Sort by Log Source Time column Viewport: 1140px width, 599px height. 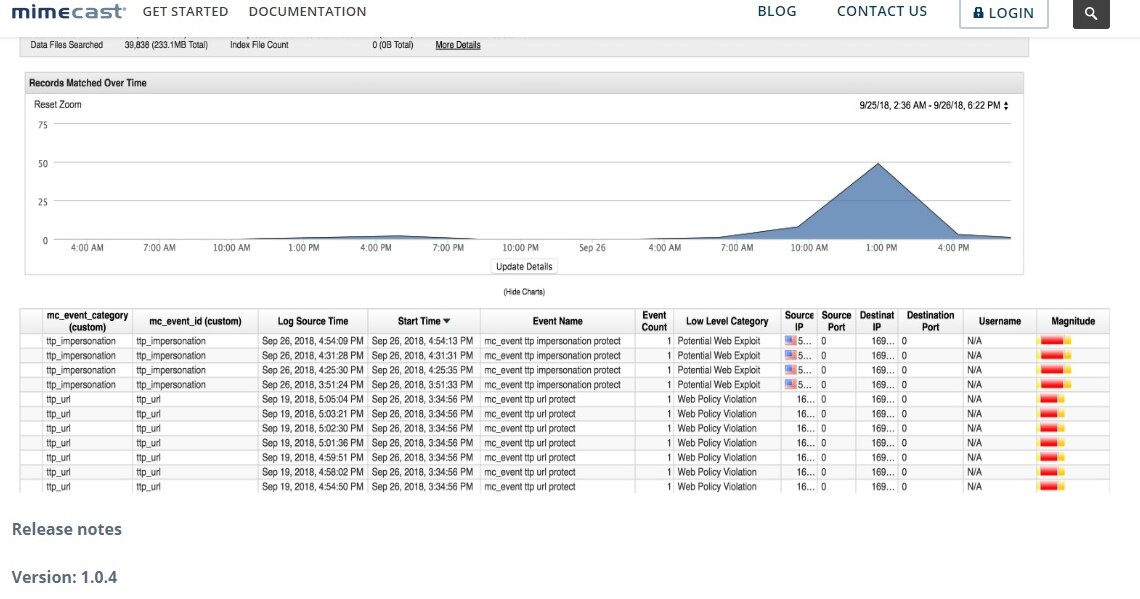pyautogui.click(x=312, y=321)
